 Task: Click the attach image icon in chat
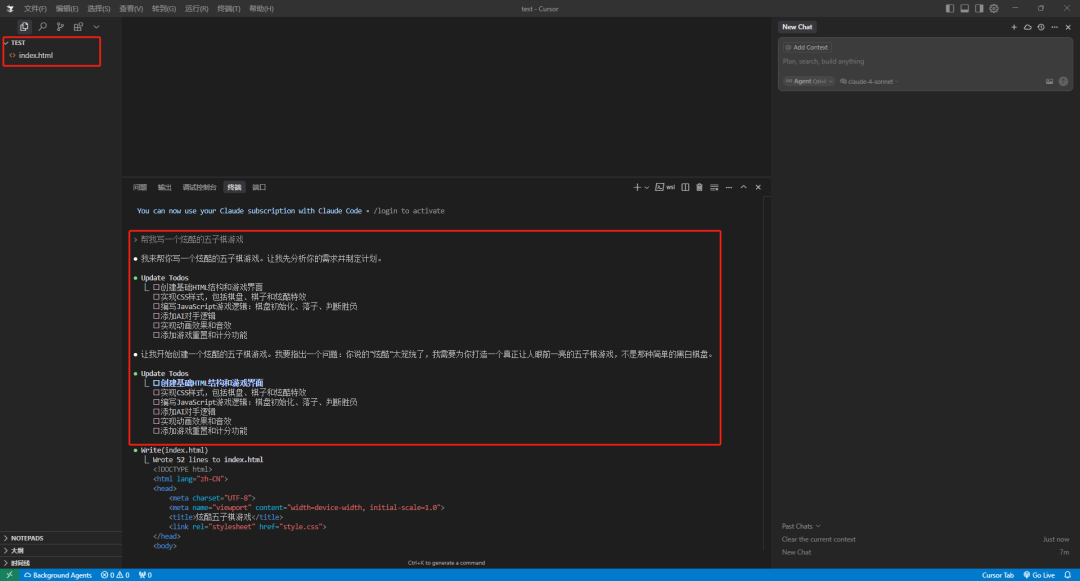1049,81
